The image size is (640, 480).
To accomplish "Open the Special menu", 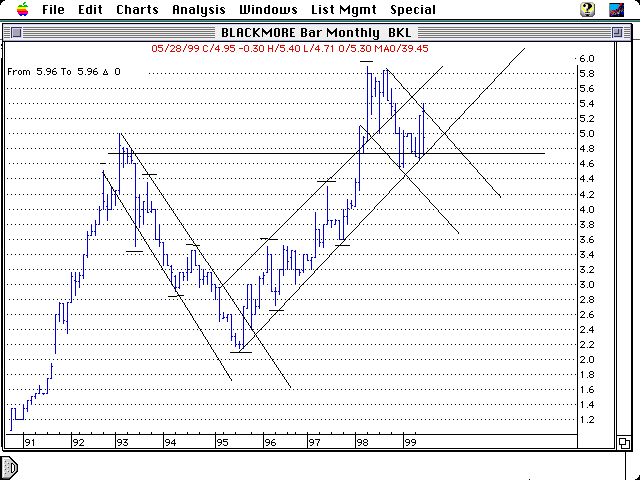I will click(x=413, y=9).
